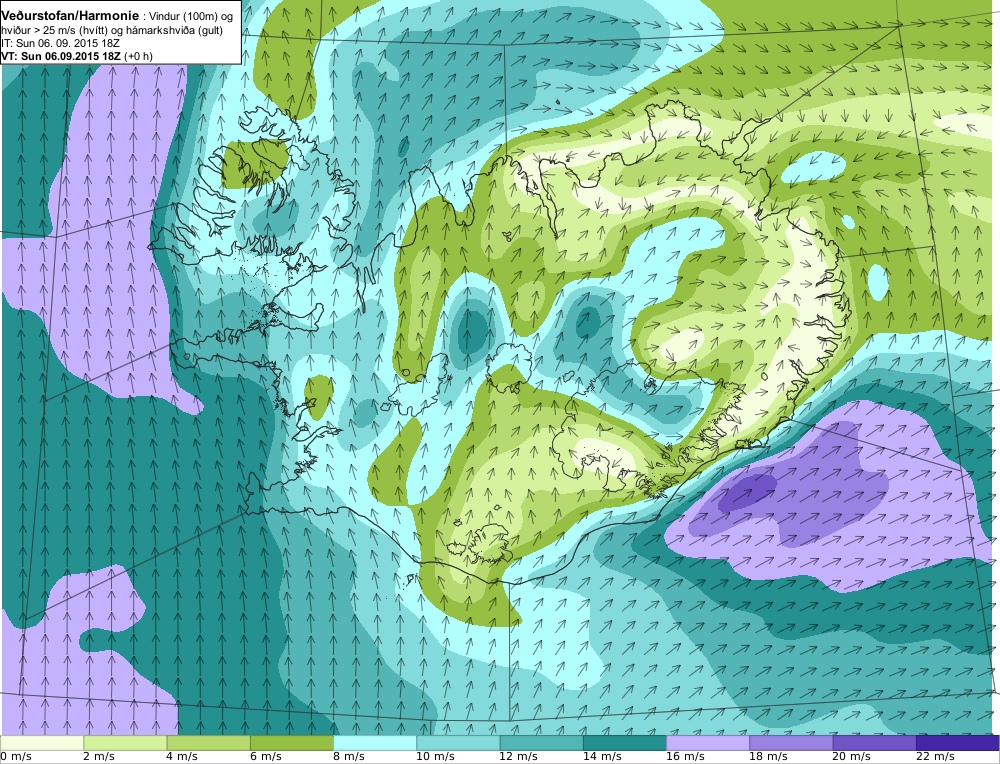This screenshot has width=1000, height=764.
Task: Click the 'VT: Sun 06.09.2015 18Z (+0 h)' line
Action: point(77,55)
